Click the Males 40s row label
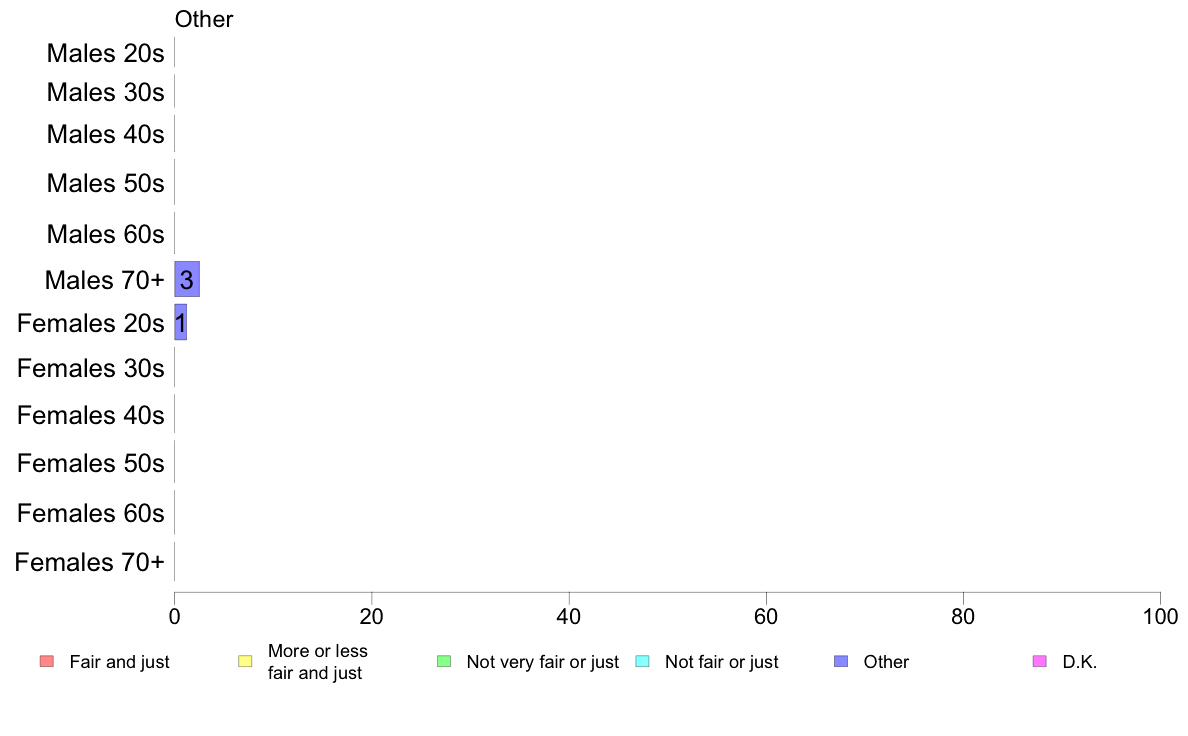Image resolution: width=1188 pixels, height=736 pixels. [105, 134]
